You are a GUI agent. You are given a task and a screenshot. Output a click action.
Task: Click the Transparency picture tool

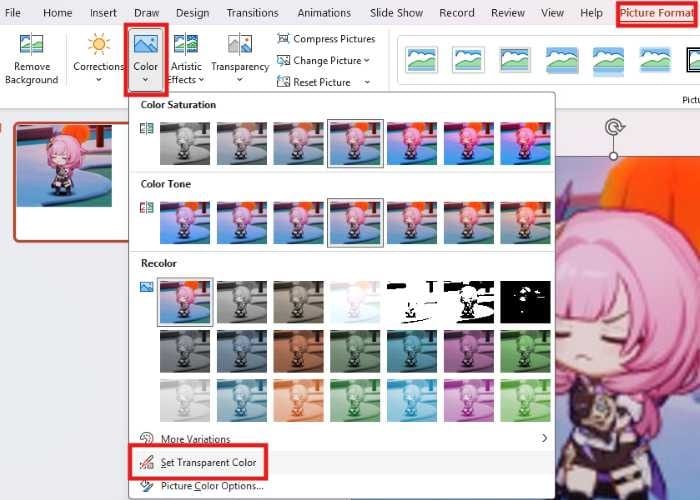point(240,46)
